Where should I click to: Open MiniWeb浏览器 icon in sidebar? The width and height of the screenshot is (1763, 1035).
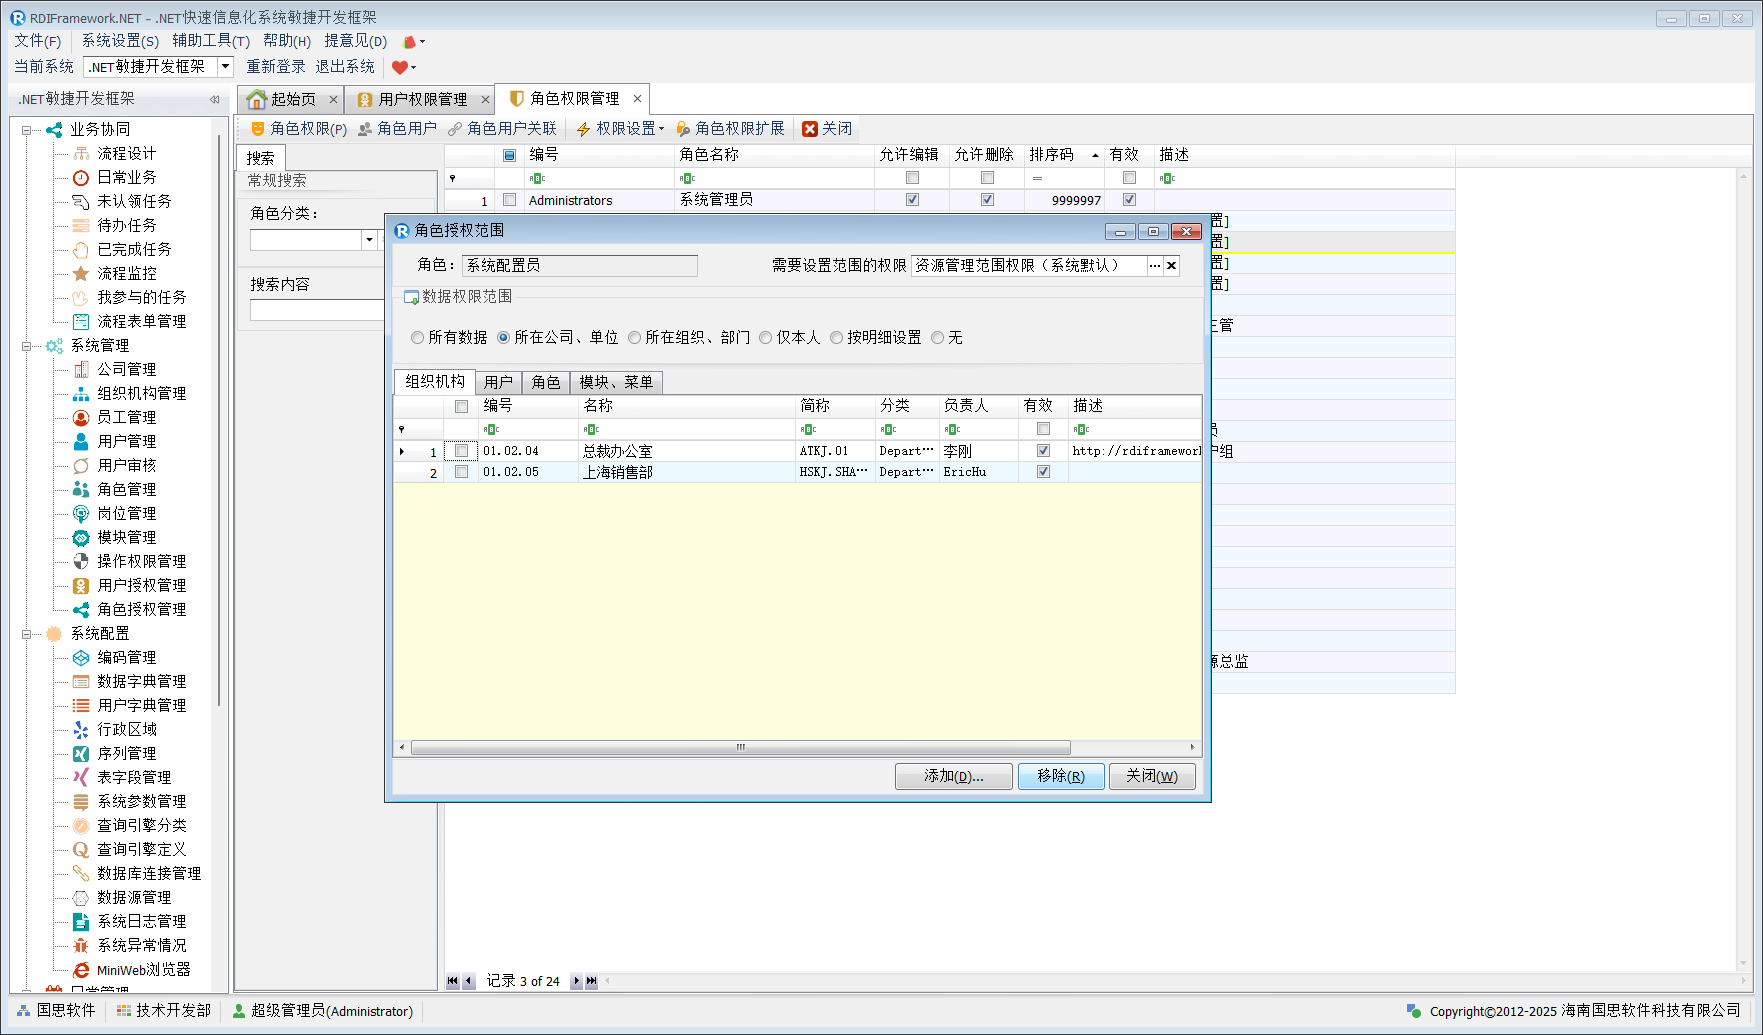point(81,970)
